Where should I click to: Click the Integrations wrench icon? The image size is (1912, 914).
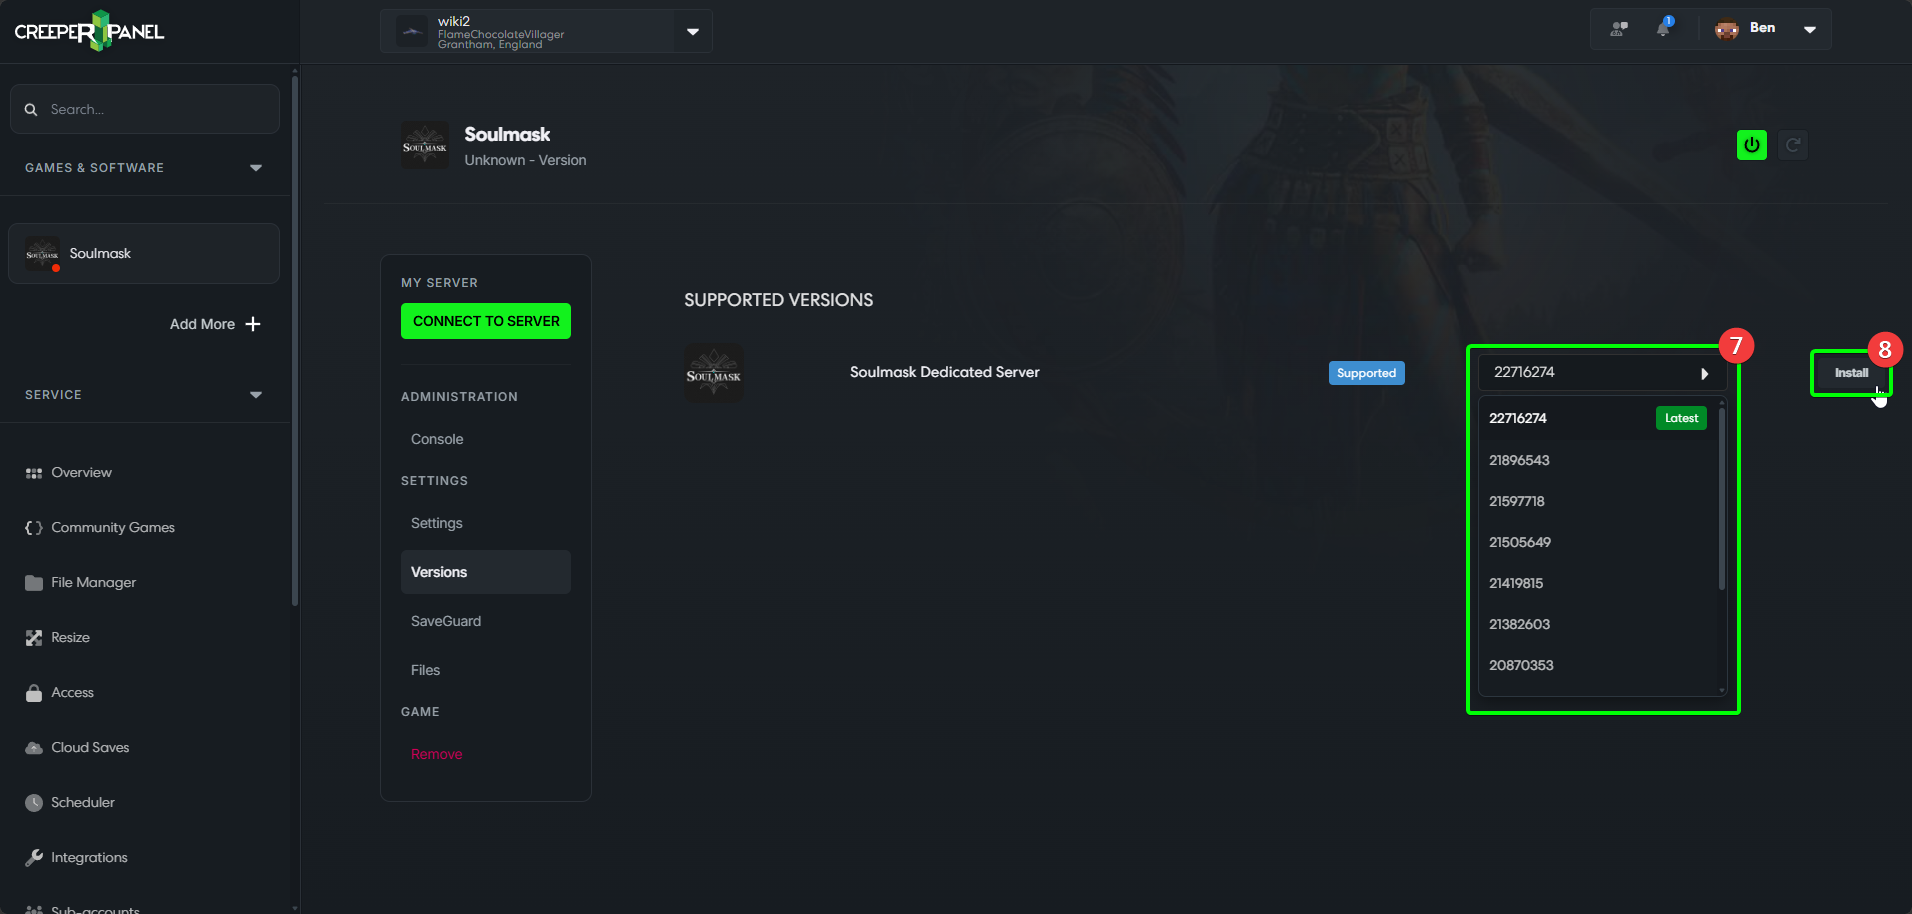(33, 857)
